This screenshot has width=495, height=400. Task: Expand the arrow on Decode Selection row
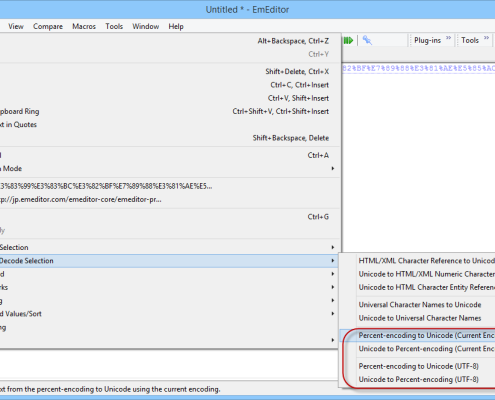click(332, 261)
